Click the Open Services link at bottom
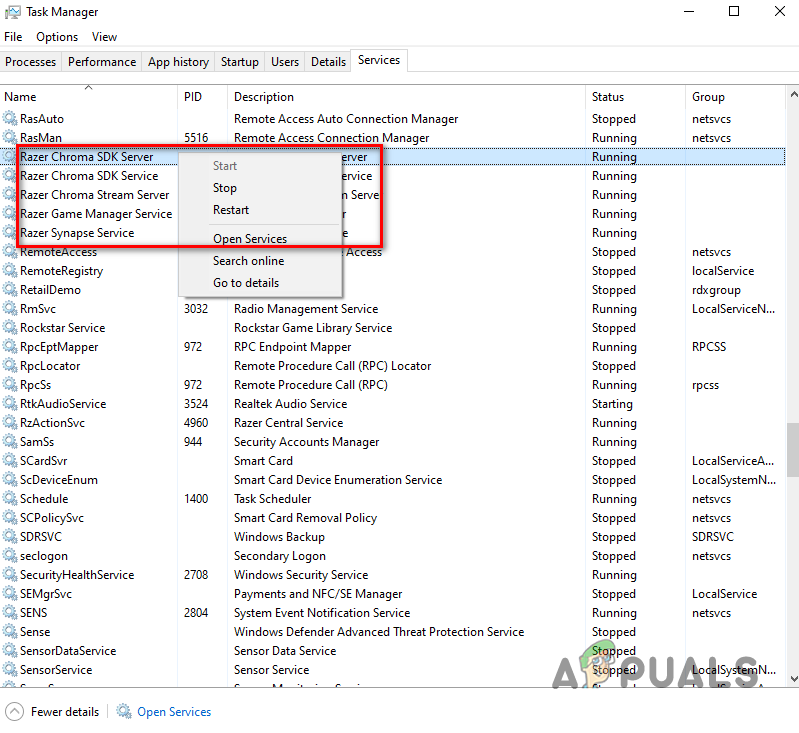The image size is (799, 733). point(174,712)
